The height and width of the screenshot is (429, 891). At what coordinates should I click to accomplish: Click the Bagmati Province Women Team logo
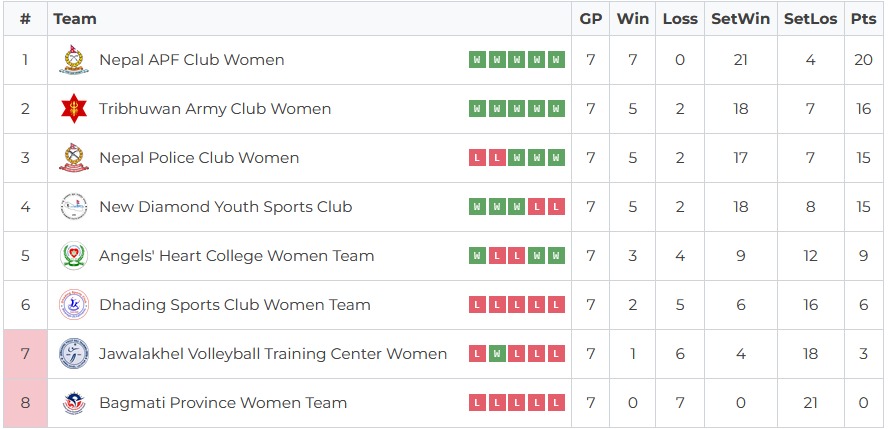(73, 403)
